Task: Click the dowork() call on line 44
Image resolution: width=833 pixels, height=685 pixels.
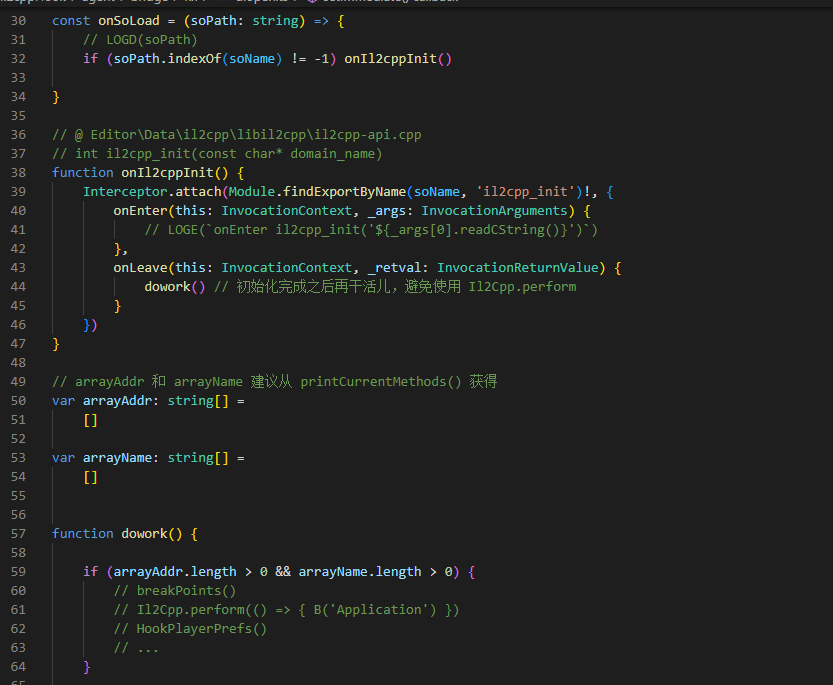Action: [175, 287]
